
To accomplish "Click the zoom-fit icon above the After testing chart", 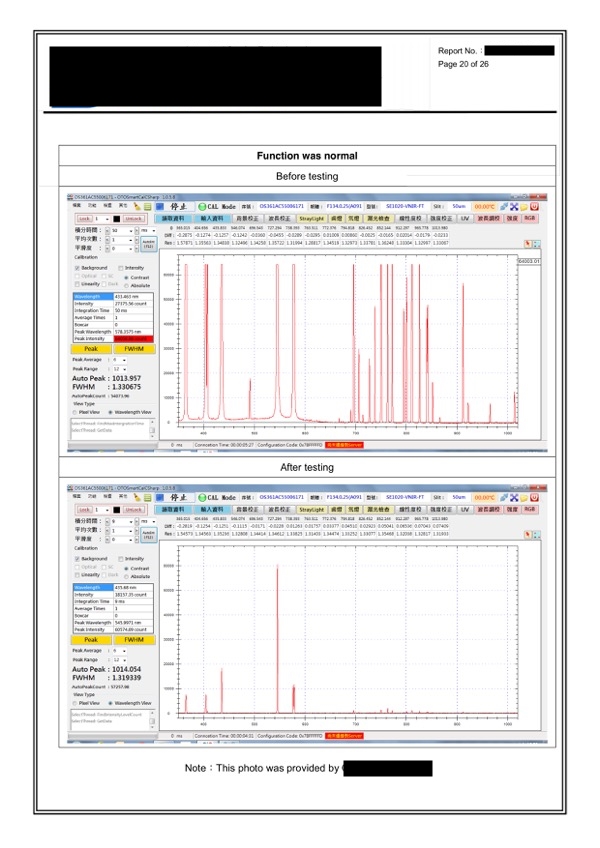I will point(537,535).
